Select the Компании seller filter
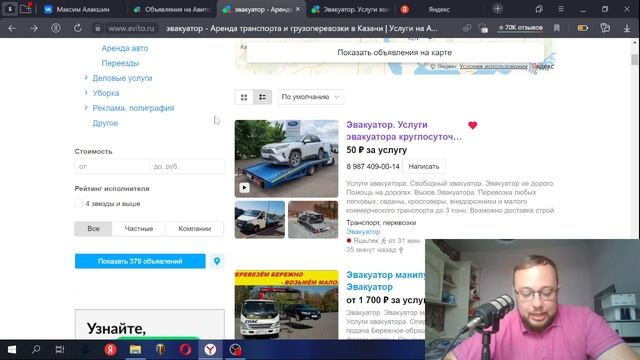This screenshot has width=640, height=360. tap(195, 229)
